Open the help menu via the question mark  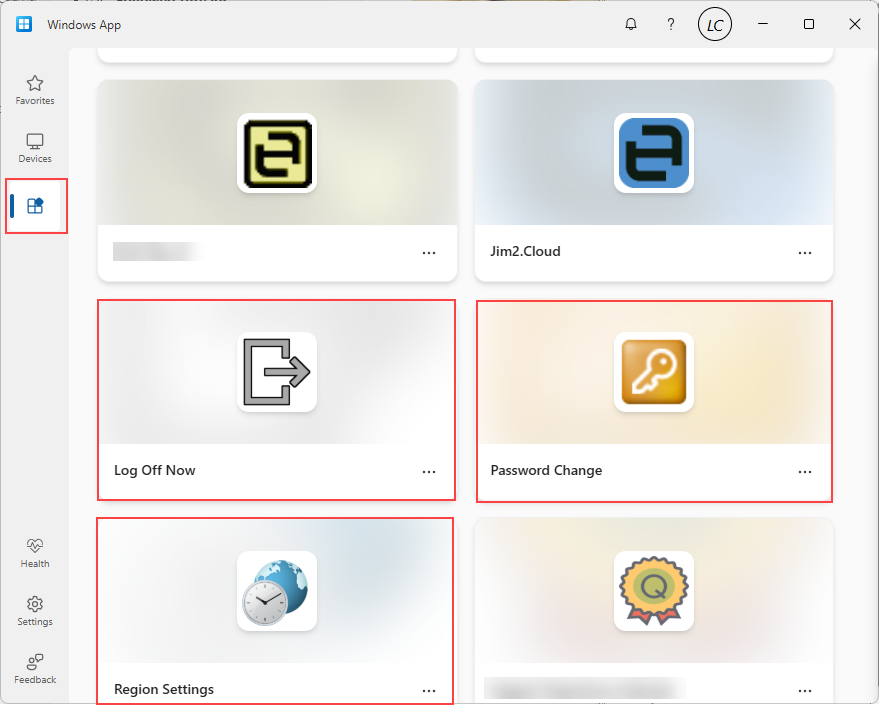tap(671, 23)
